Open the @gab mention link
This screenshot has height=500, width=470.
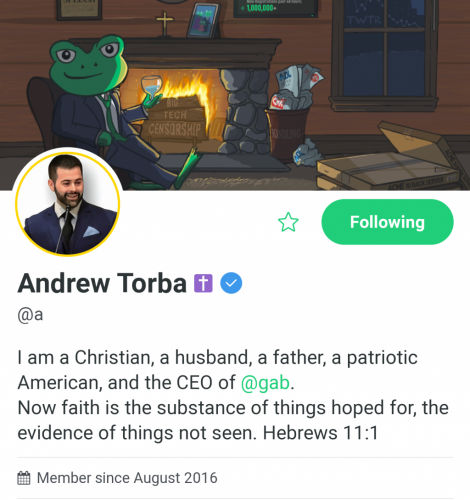[x=265, y=382]
